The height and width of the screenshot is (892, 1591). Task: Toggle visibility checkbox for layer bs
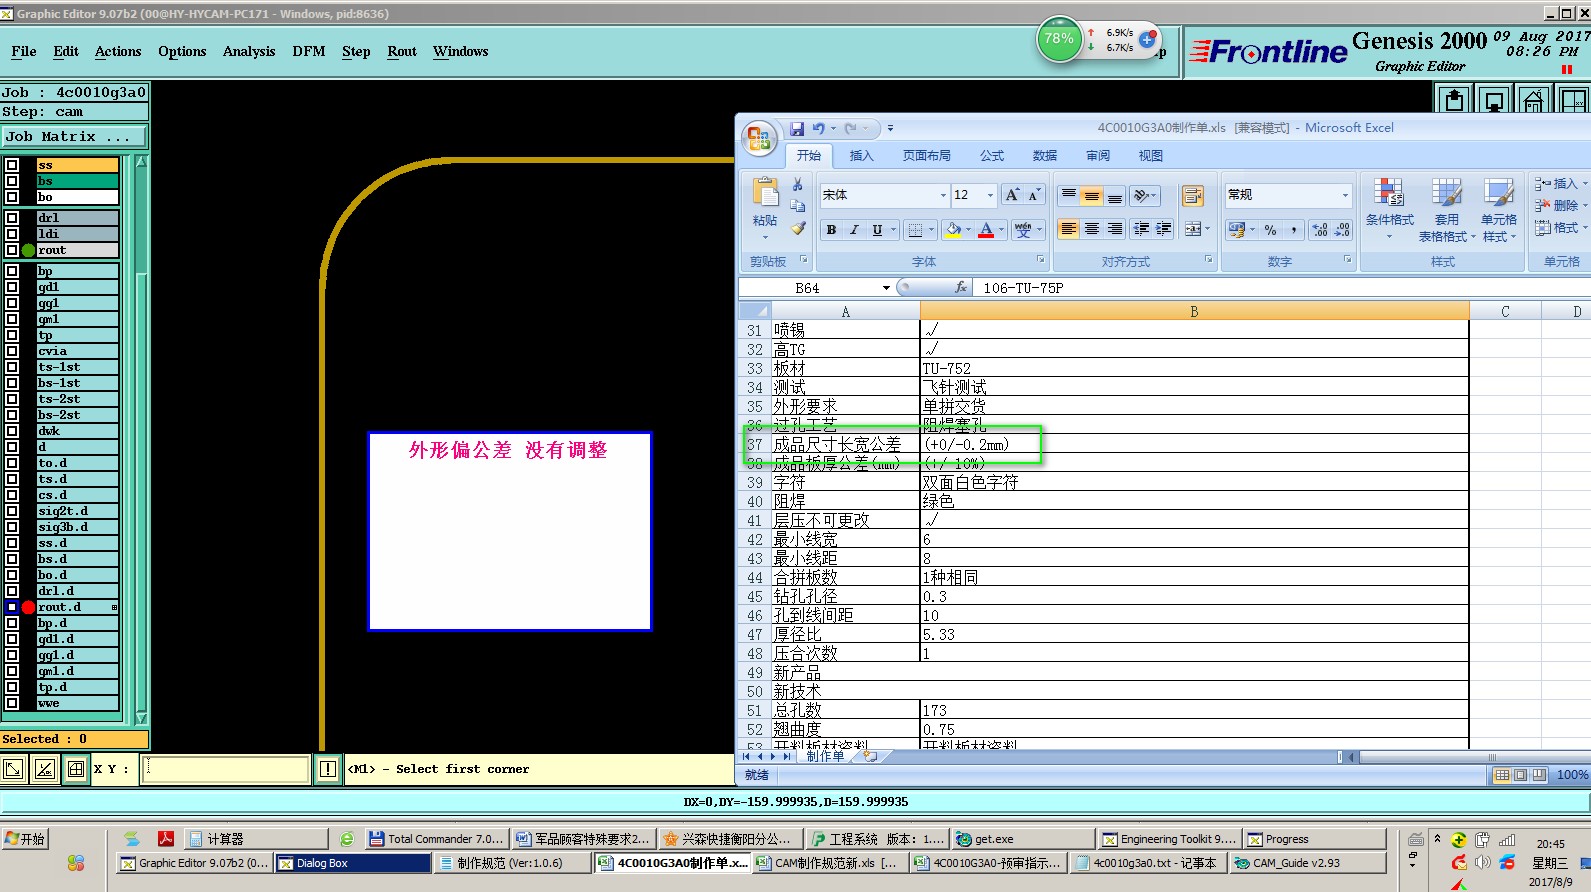tap(12, 181)
